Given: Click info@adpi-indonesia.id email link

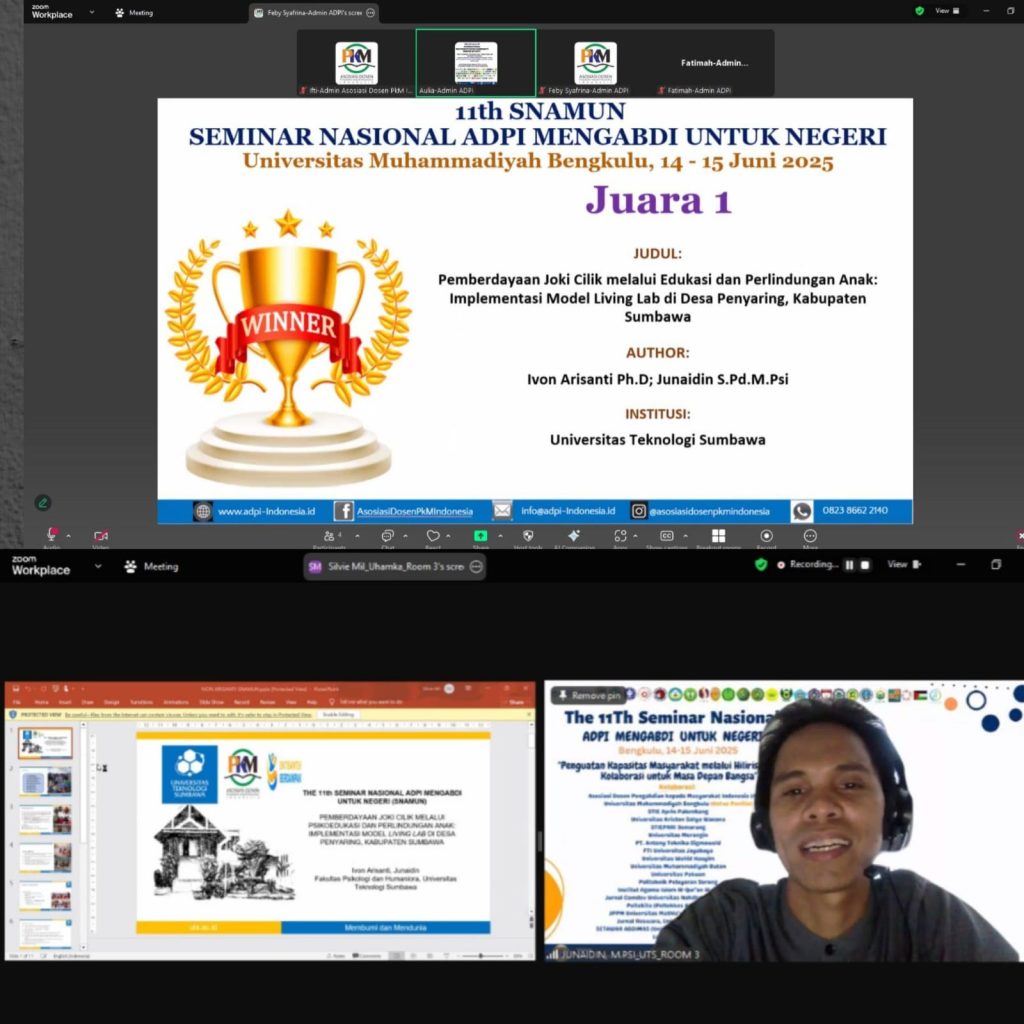Looking at the screenshot, I should pos(568,511).
